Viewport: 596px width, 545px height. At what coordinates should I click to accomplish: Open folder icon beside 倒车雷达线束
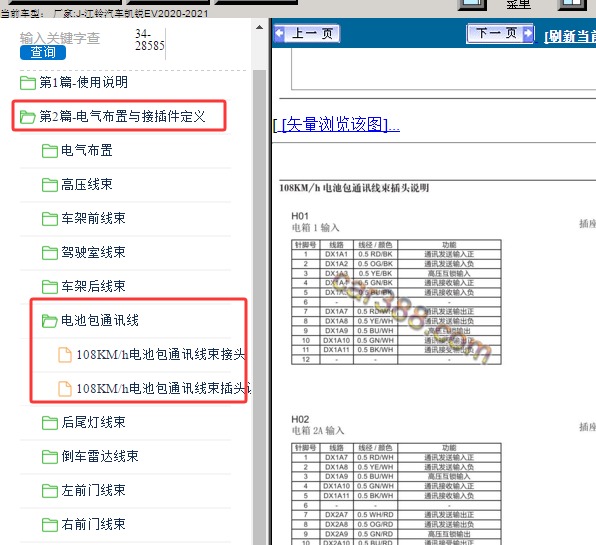coord(50,456)
